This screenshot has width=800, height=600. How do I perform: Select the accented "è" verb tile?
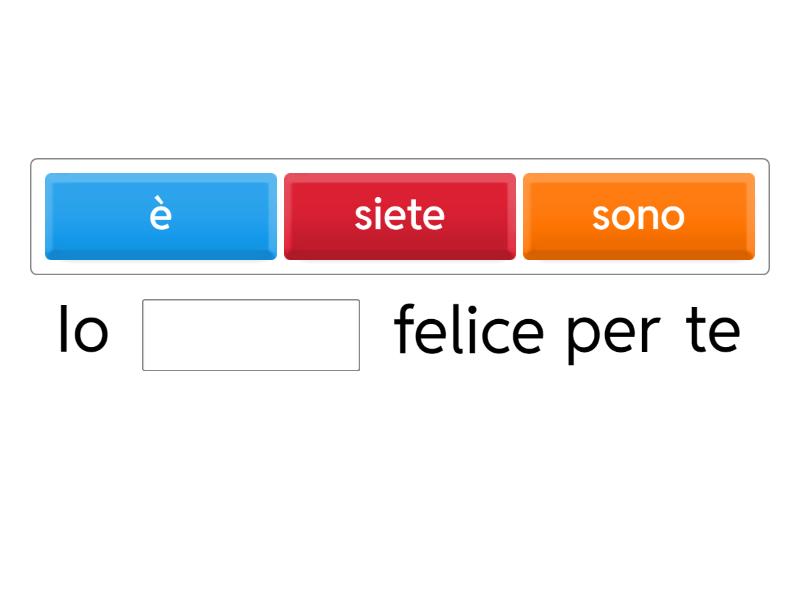161,216
